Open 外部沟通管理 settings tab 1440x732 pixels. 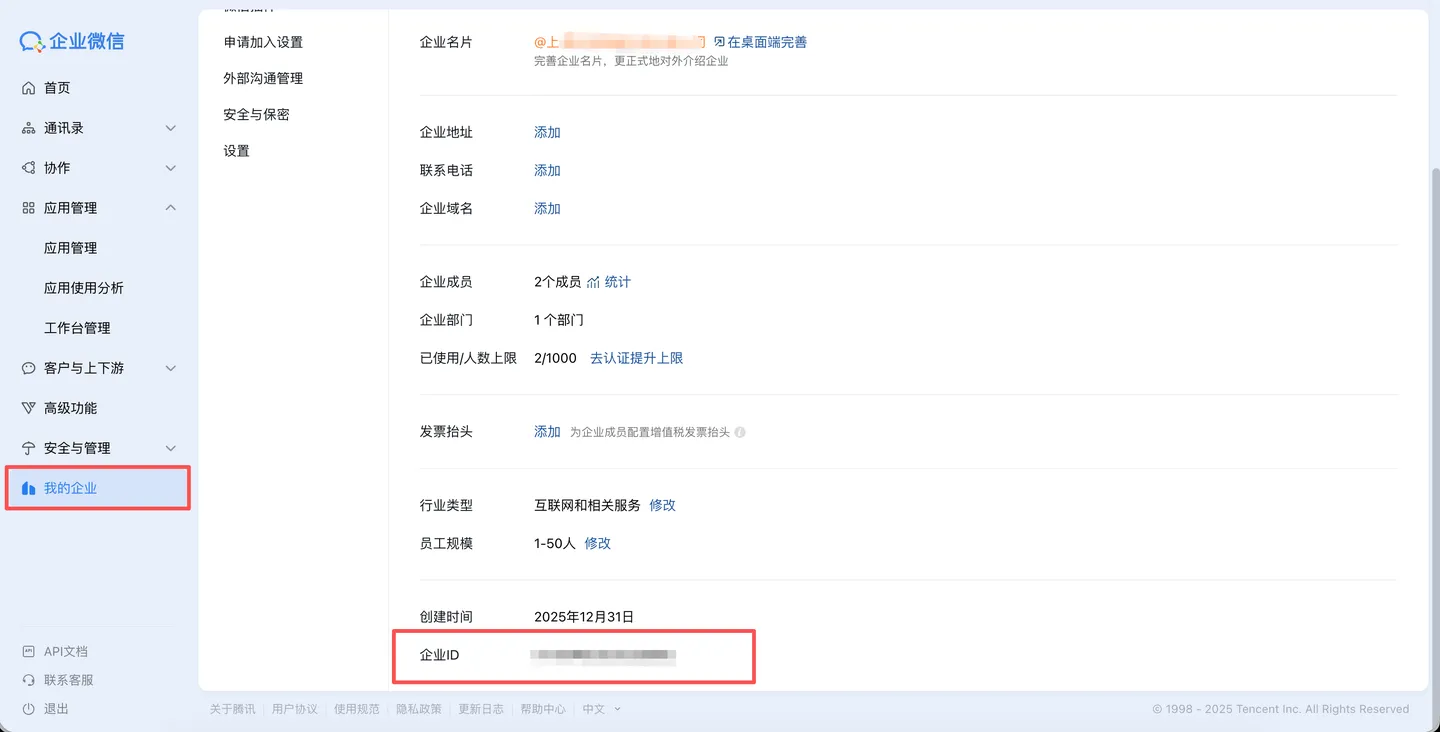(x=263, y=78)
